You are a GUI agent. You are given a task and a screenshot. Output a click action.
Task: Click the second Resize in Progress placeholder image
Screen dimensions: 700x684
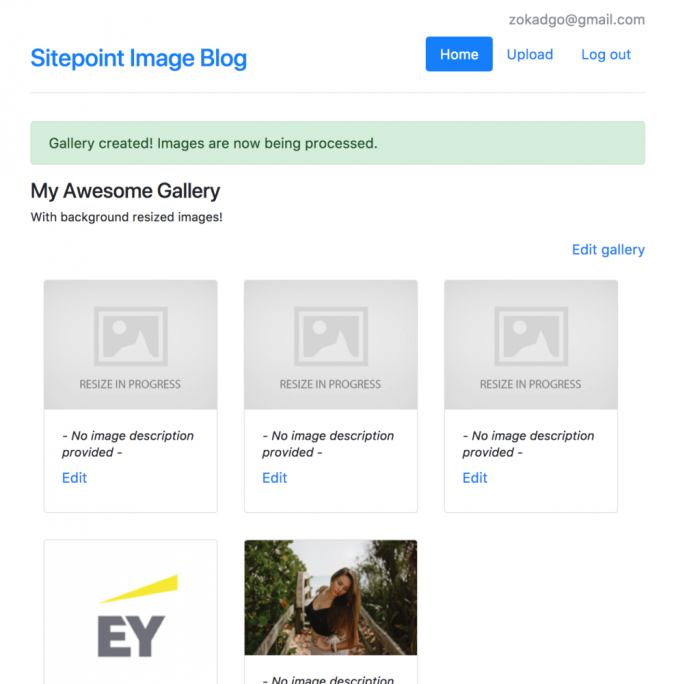[330, 344]
